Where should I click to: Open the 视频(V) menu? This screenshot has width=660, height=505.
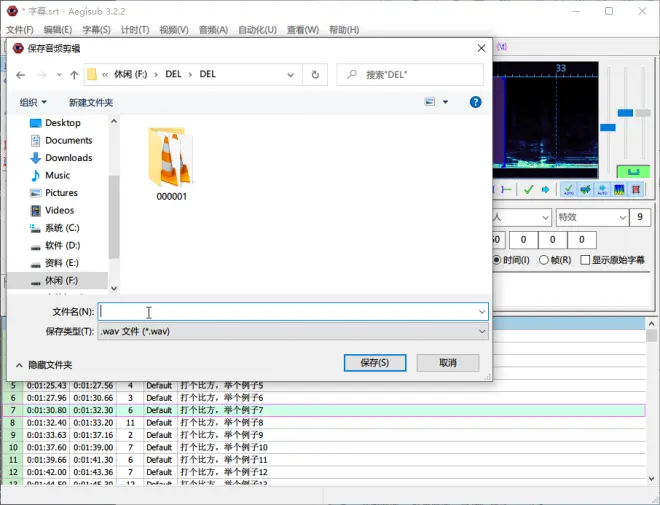click(174, 30)
